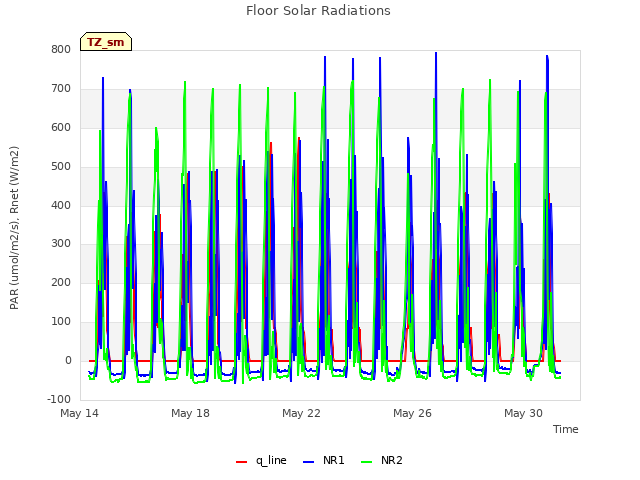Click the May 18 x-axis tick label
This screenshot has width=640, height=480.
coord(190,413)
